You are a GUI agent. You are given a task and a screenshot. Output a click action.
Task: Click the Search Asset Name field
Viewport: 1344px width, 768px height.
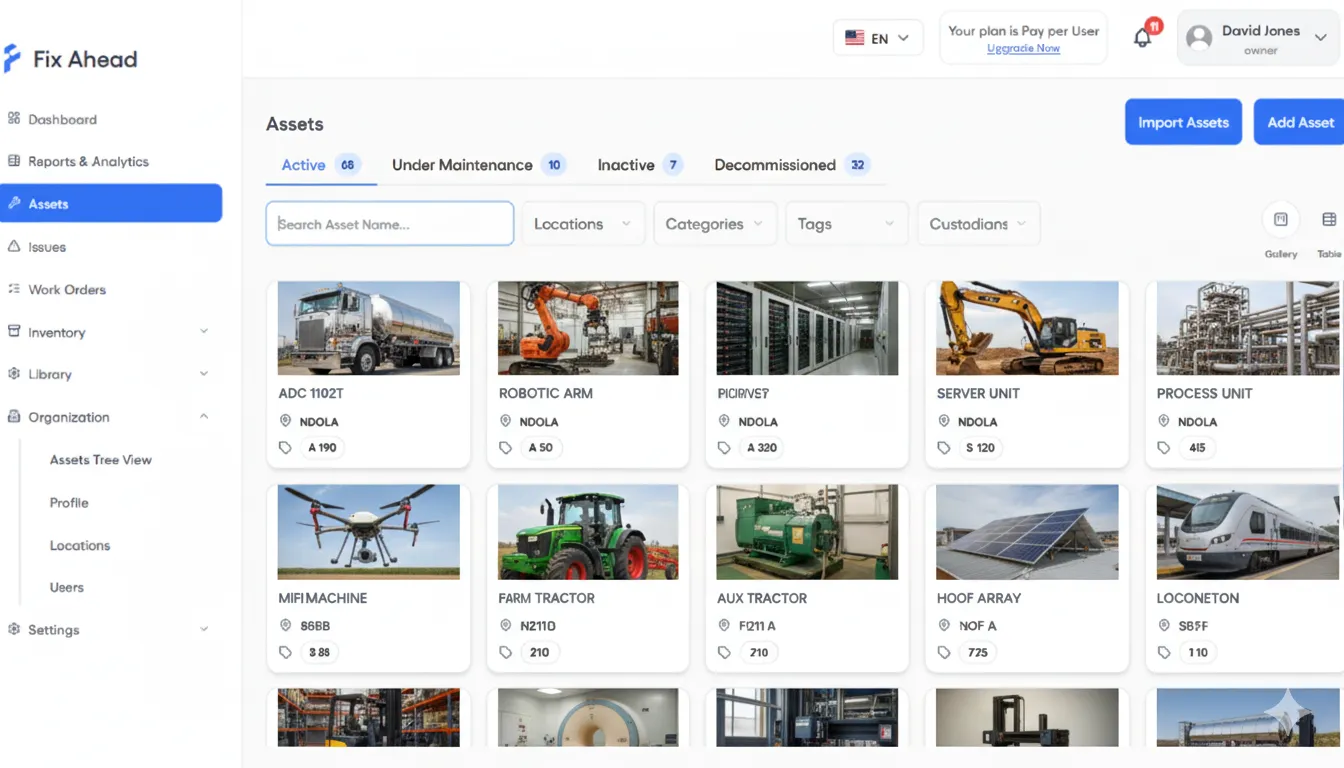click(x=390, y=224)
